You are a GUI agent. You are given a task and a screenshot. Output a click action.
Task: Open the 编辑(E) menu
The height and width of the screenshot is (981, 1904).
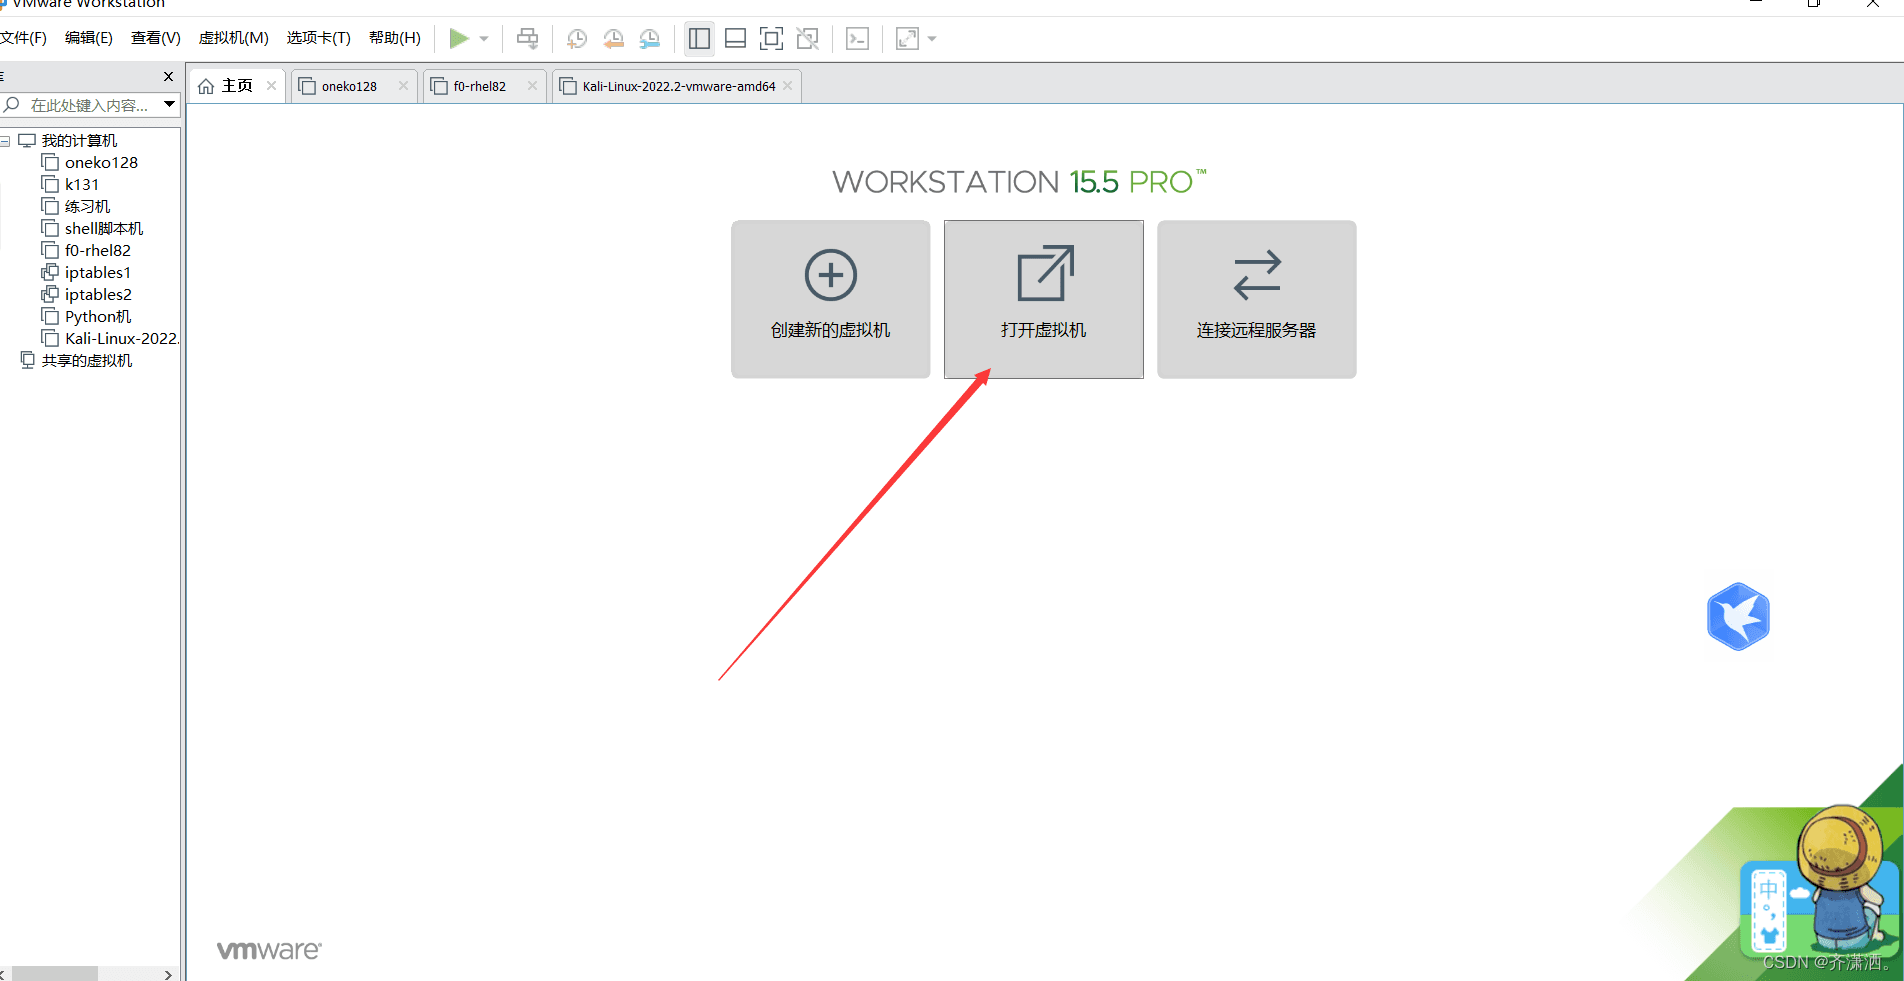coord(89,38)
